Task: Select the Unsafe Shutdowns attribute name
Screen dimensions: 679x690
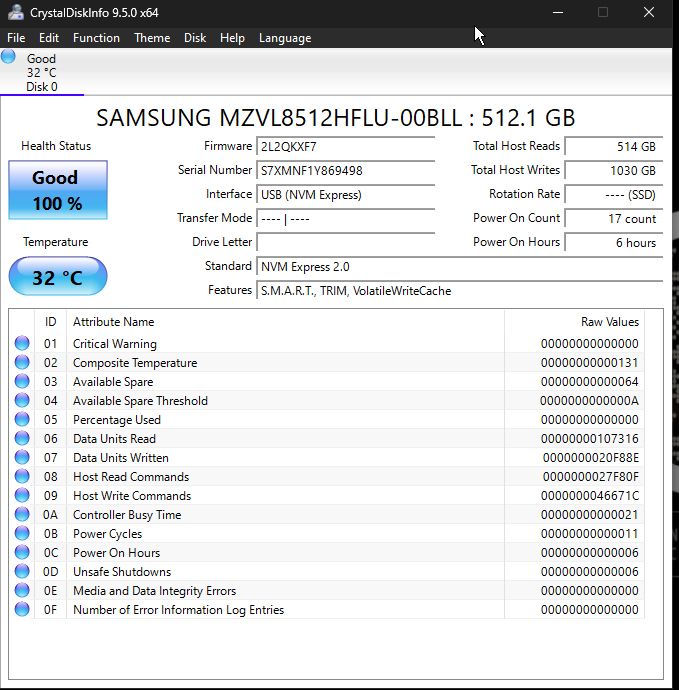Action: 122,572
